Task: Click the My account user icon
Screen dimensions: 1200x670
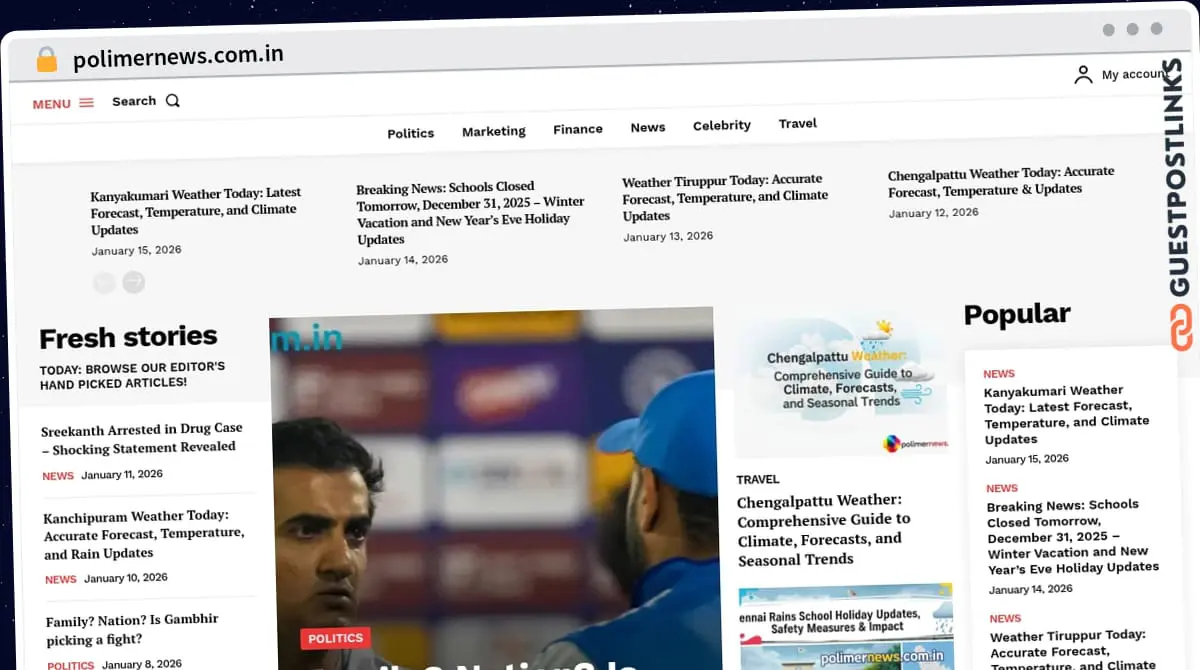Action: click(1083, 75)
